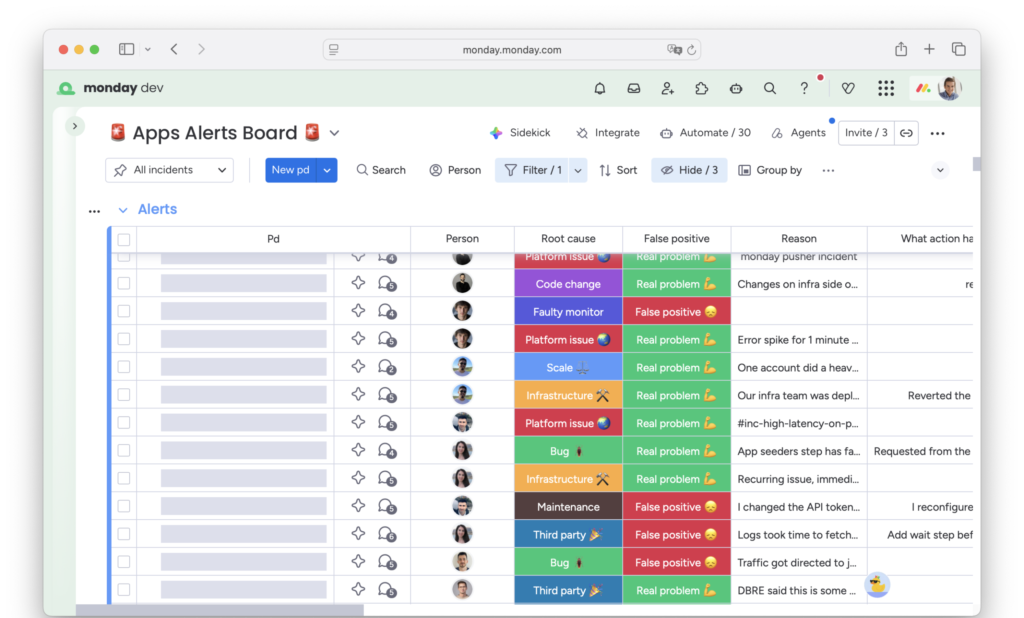Open the help question mark icon
1024x618 pixels.
804,88
